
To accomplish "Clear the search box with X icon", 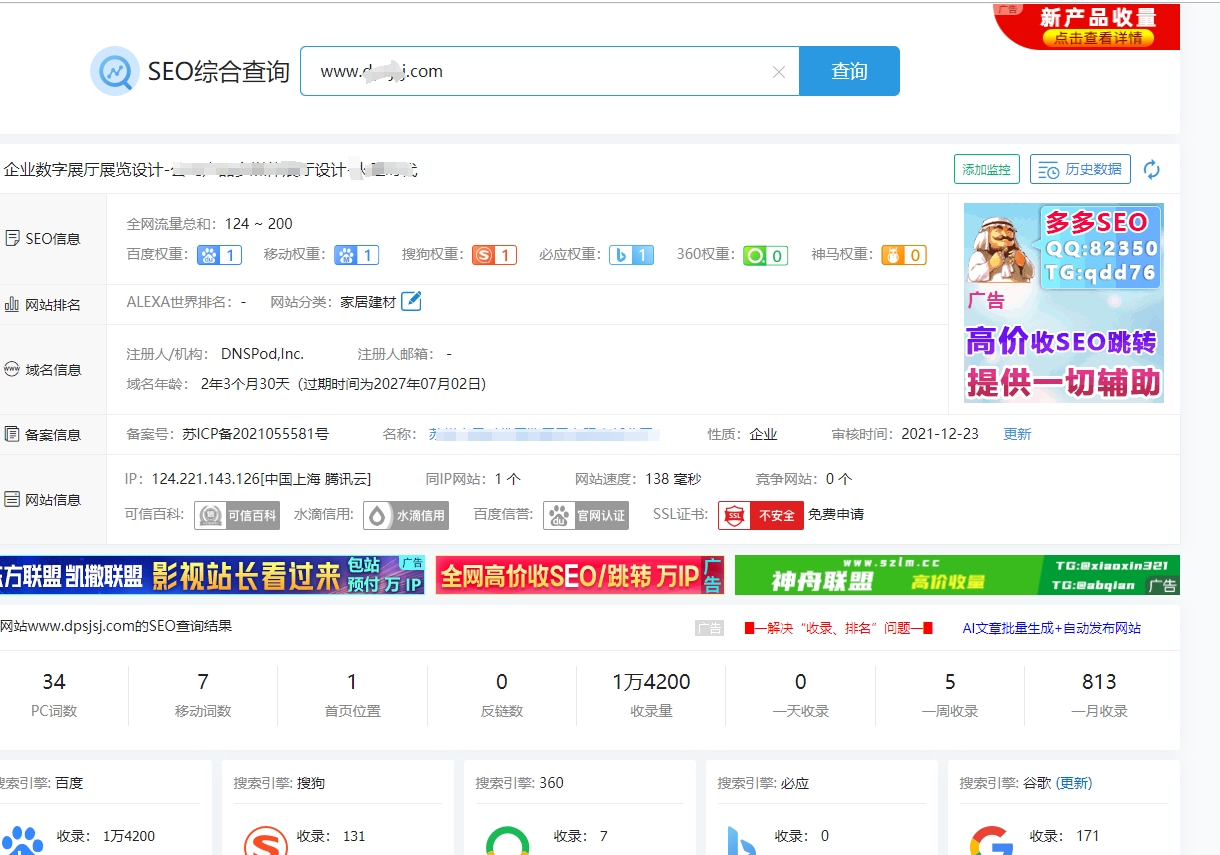I will click(779, 72).
